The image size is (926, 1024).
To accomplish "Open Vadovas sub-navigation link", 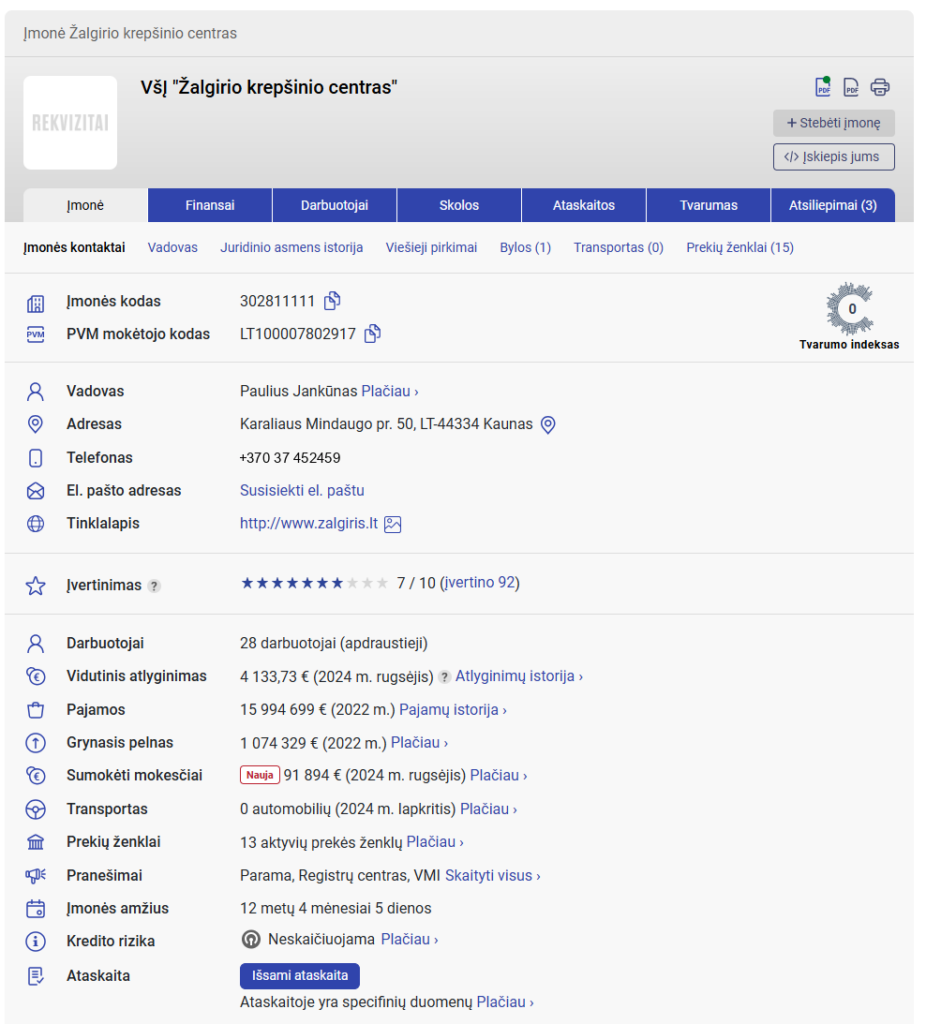I will click(x=172, y=248).
